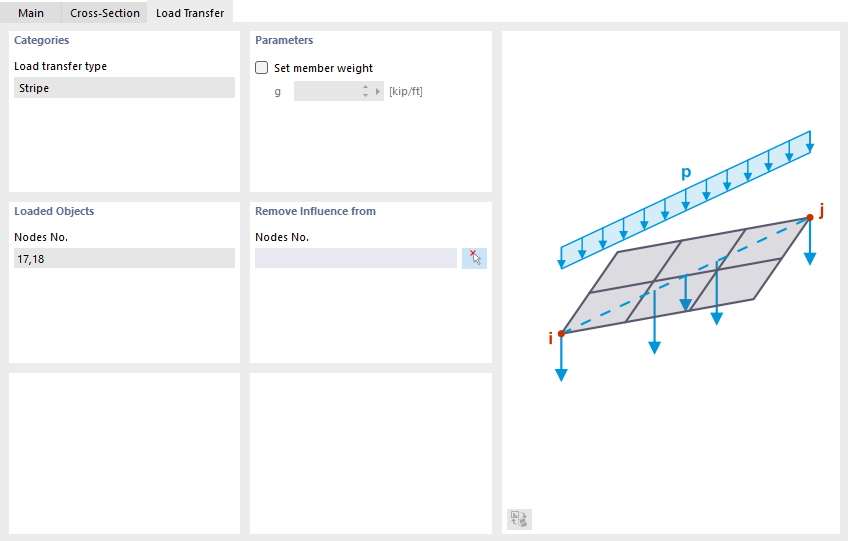Click the select nodes picker icon
This screenshot has height=541, width=848.
(x=474, y=258)
